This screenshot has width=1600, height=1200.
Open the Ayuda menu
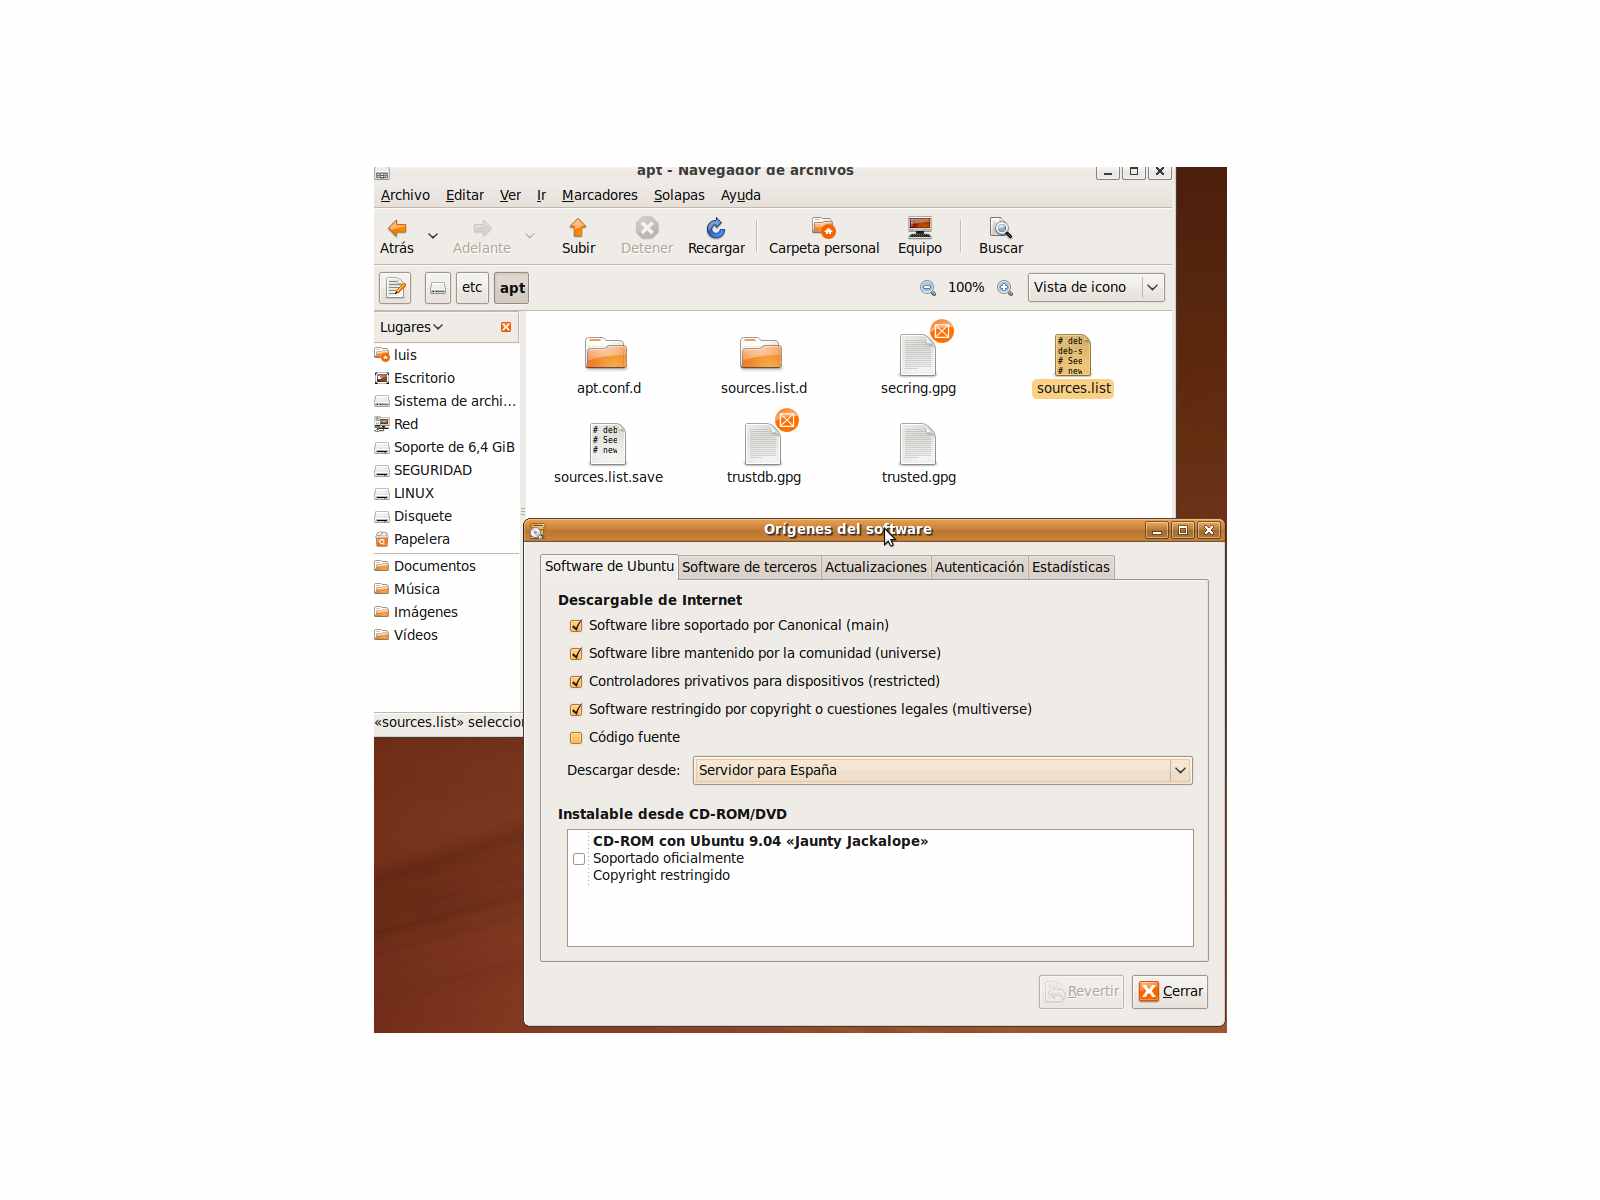(741, 195)
